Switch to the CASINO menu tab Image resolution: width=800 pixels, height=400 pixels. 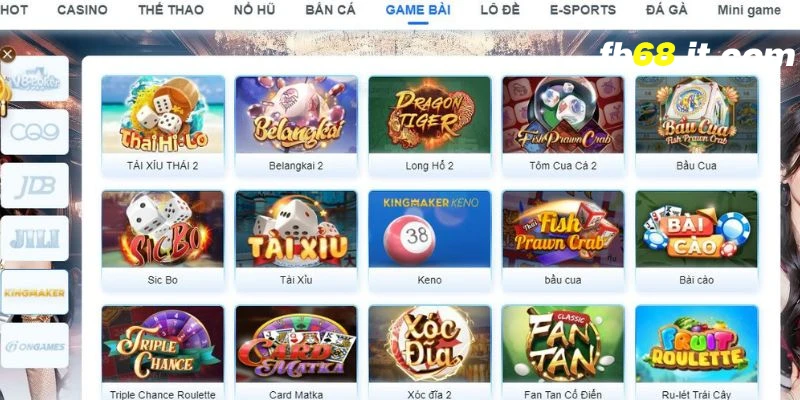(x=82, y=10)
